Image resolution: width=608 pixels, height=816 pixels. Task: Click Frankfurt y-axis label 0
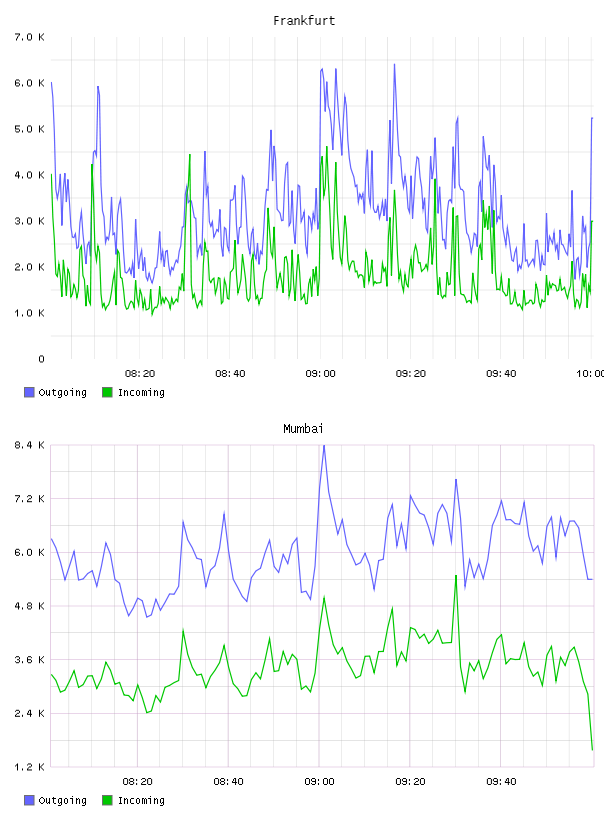42,359
